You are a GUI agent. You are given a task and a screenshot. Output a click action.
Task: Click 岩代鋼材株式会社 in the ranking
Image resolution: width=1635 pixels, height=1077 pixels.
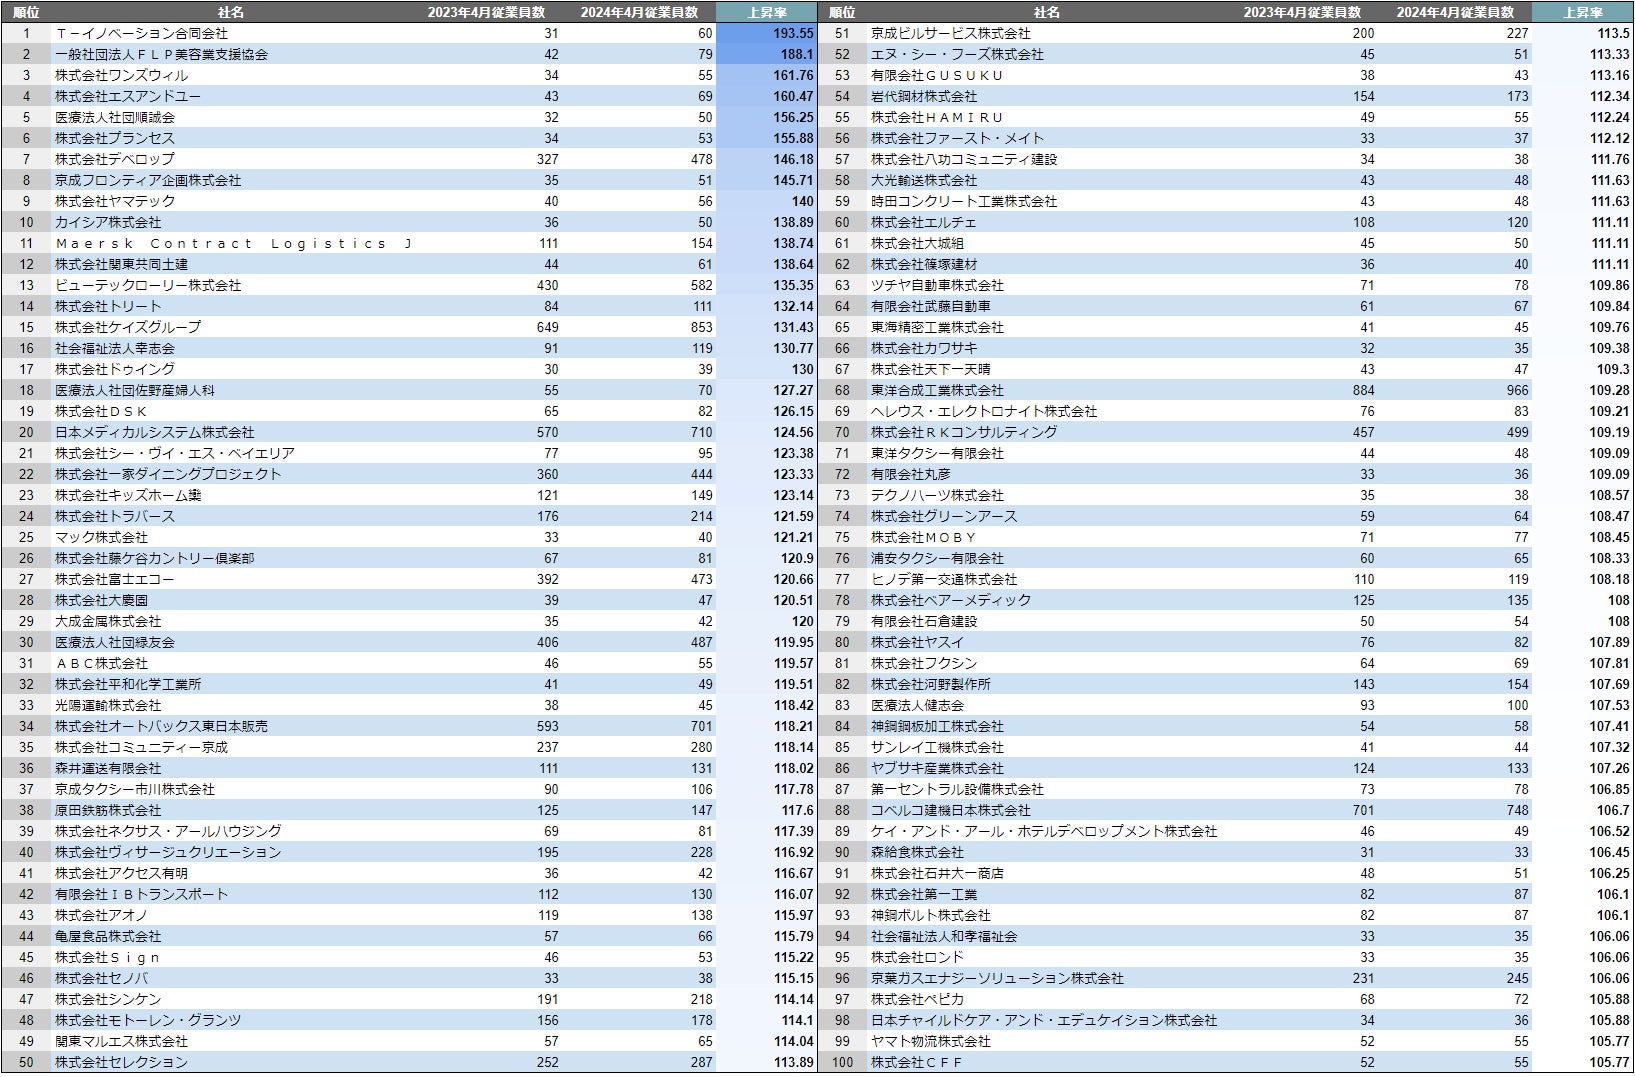[x=924, y=96]
